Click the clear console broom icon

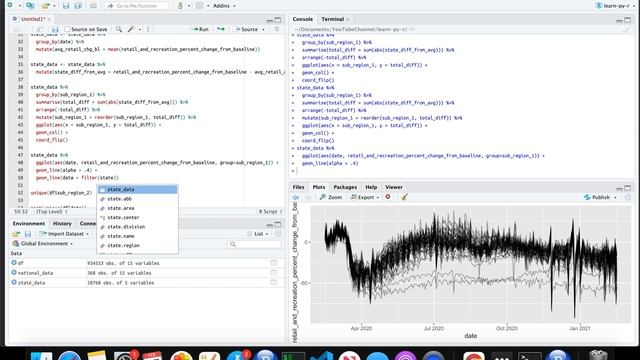tap(627, 29)
